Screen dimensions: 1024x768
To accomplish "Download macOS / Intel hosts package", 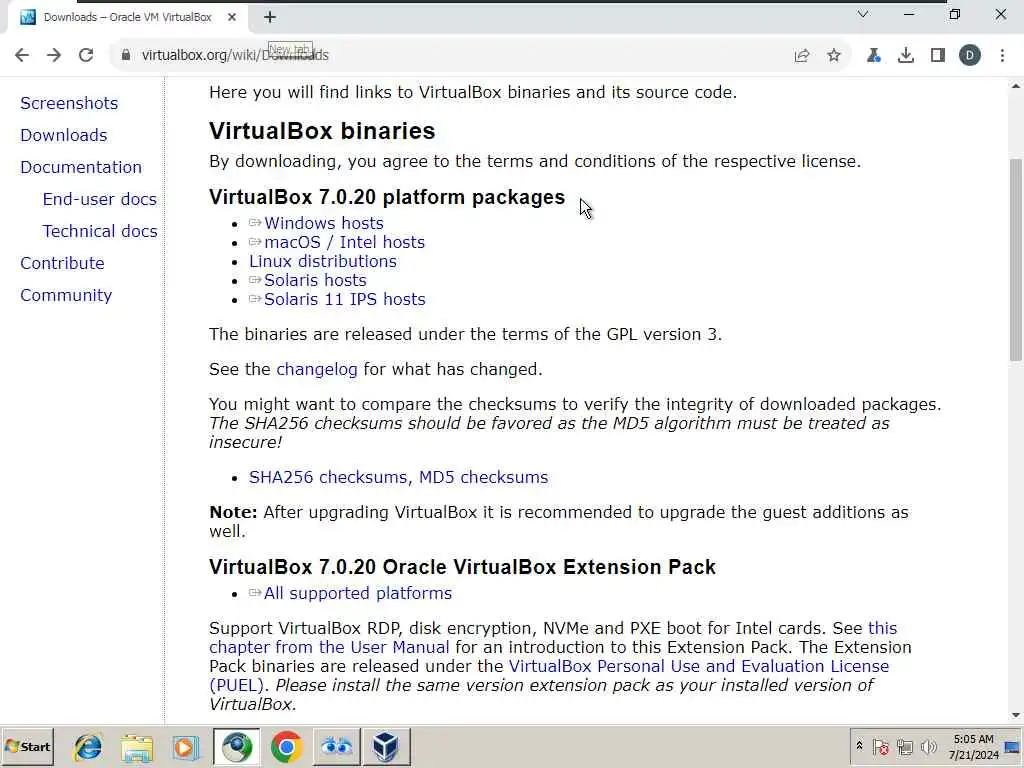I will (344, 242).
